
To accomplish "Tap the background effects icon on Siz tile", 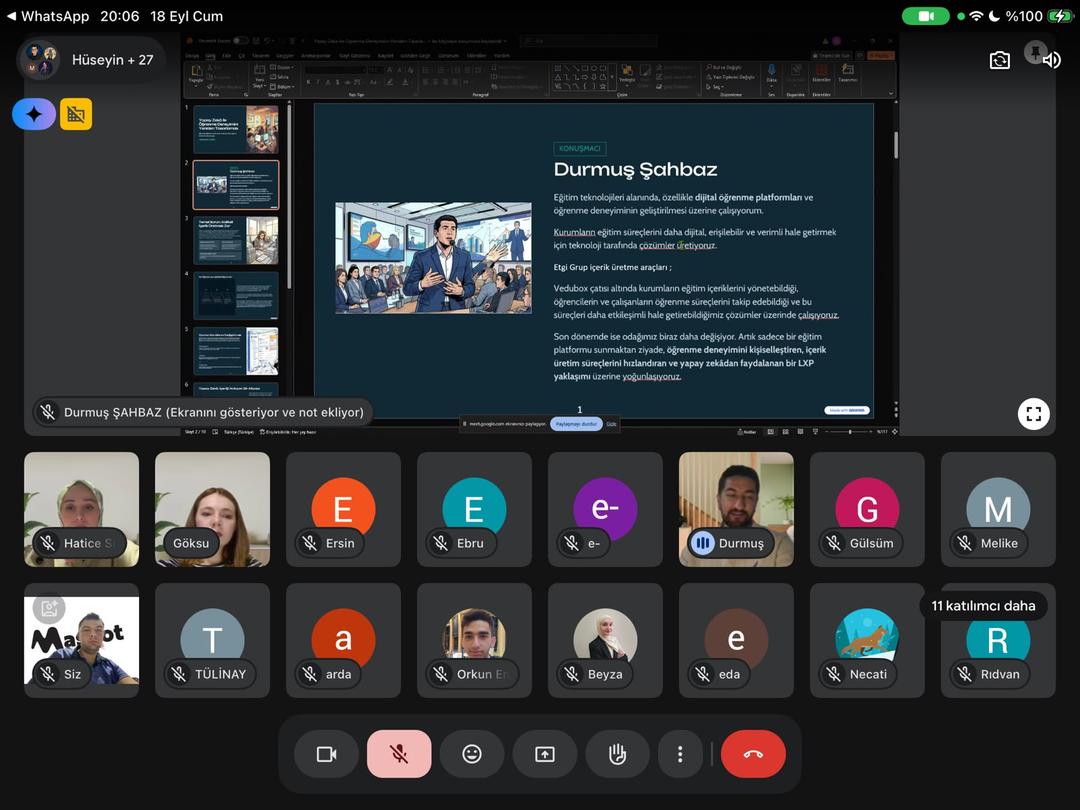I will (x=49, y=608).
